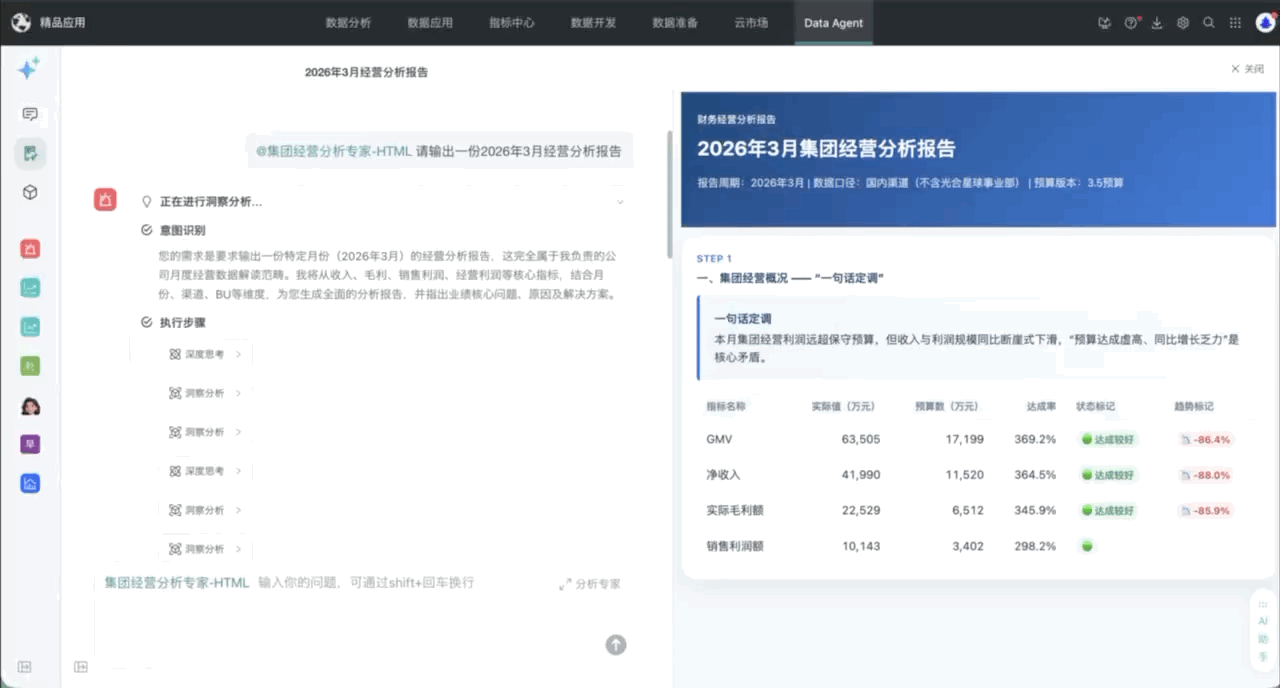Open the red agent icon in sidebar
The height and width of the screenshot is (688, 1280).
pyautogui.click(x=30, y=249)
